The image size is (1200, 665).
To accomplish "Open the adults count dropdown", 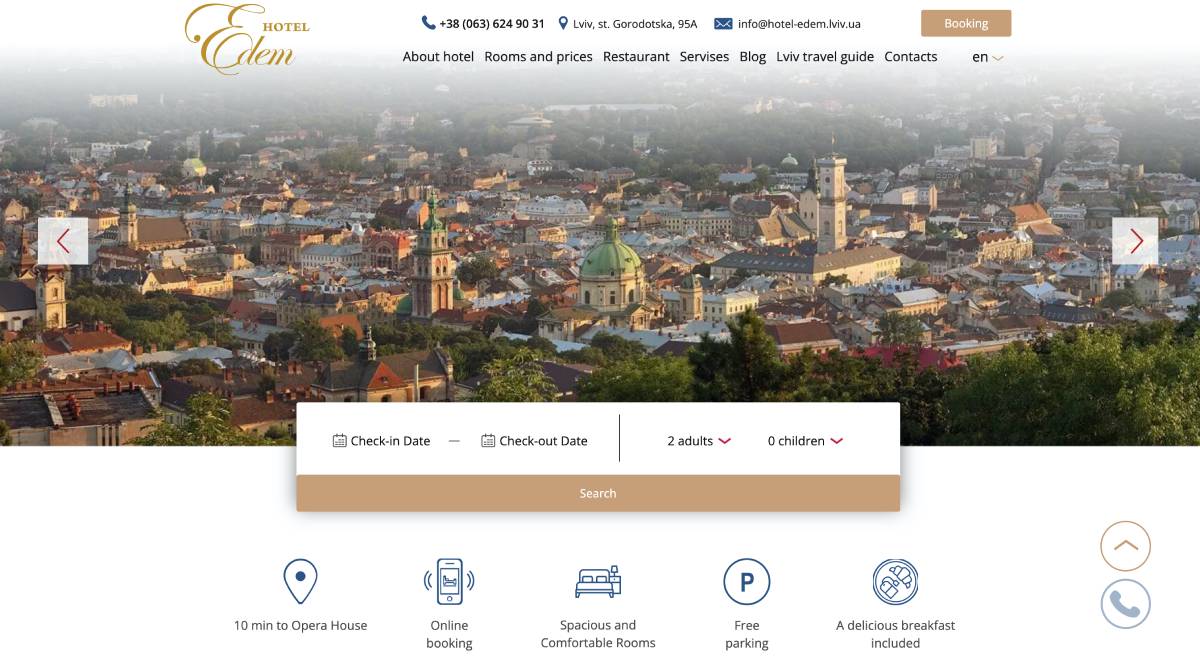I will [697, 440].
